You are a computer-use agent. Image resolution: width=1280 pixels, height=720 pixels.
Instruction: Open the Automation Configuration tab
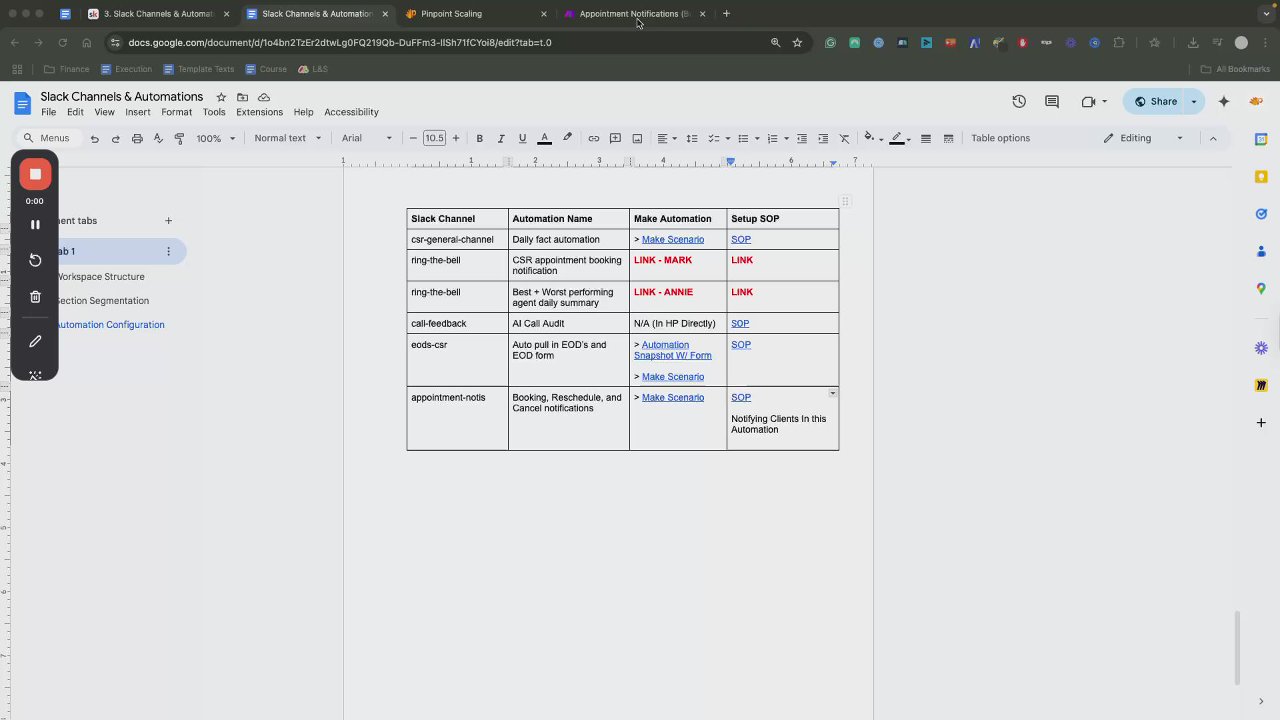click(x=110, y=325)
